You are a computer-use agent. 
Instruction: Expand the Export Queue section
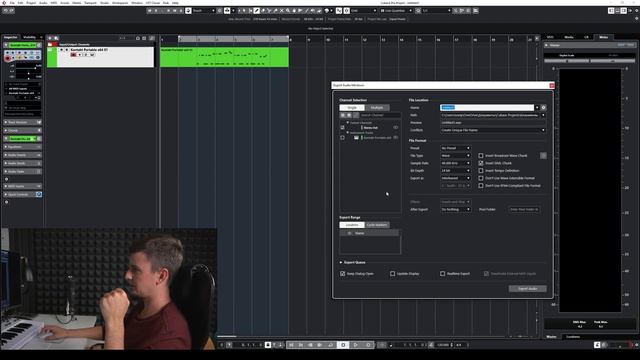tap(341, 262)
